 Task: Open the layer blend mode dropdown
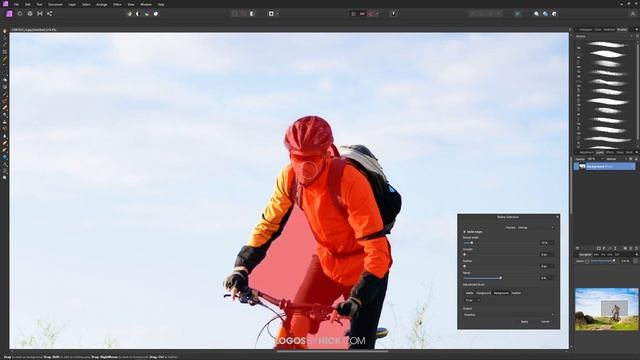tap(616, 159)
